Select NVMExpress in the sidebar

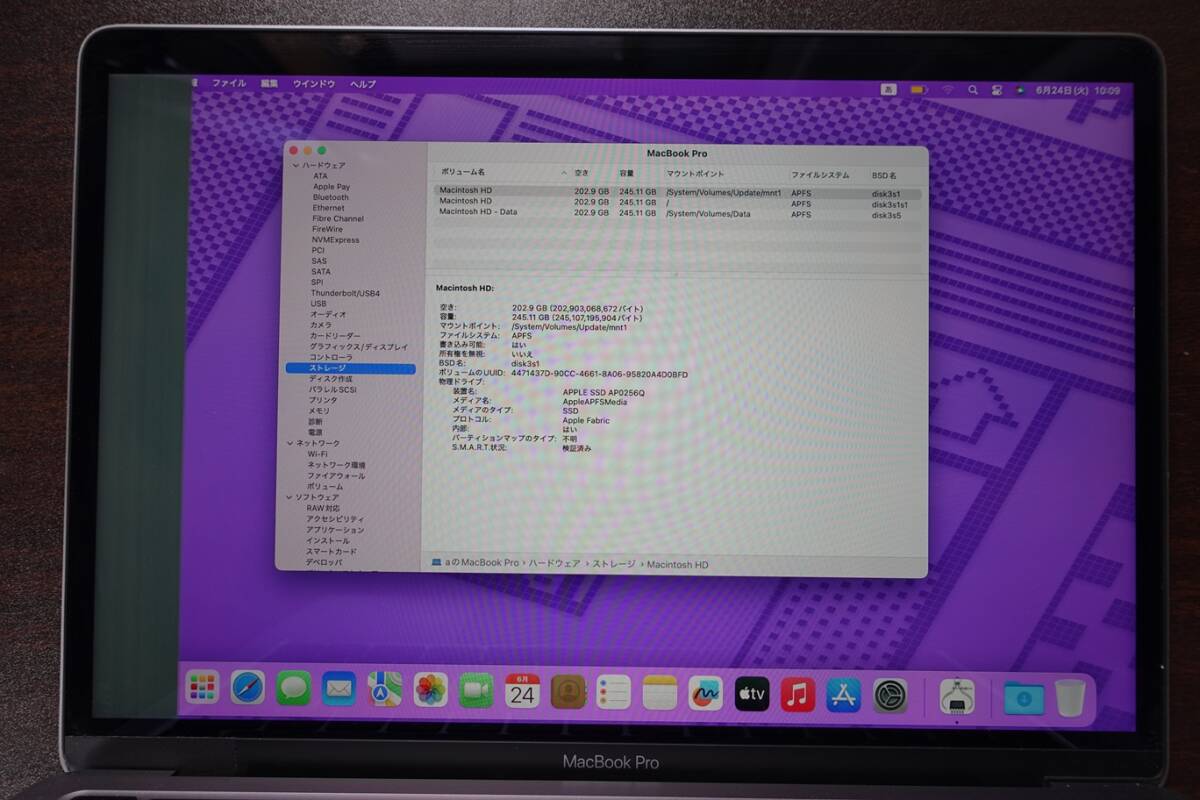[335, 240]
